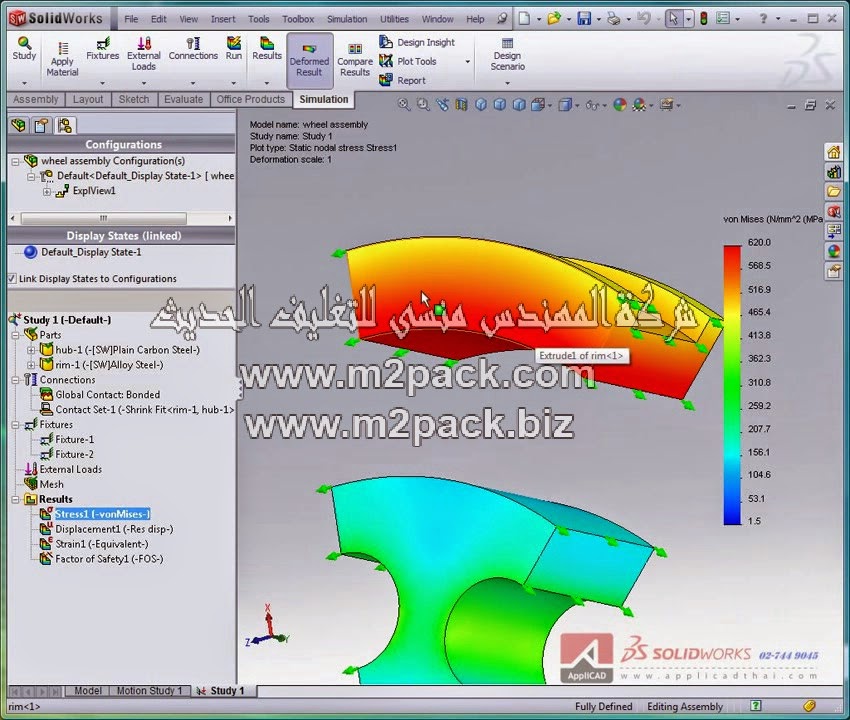Open the dropdown arrow under Design Scenario
The width and height of the screenshot is (850, 720).
click(x=507, y=83)
